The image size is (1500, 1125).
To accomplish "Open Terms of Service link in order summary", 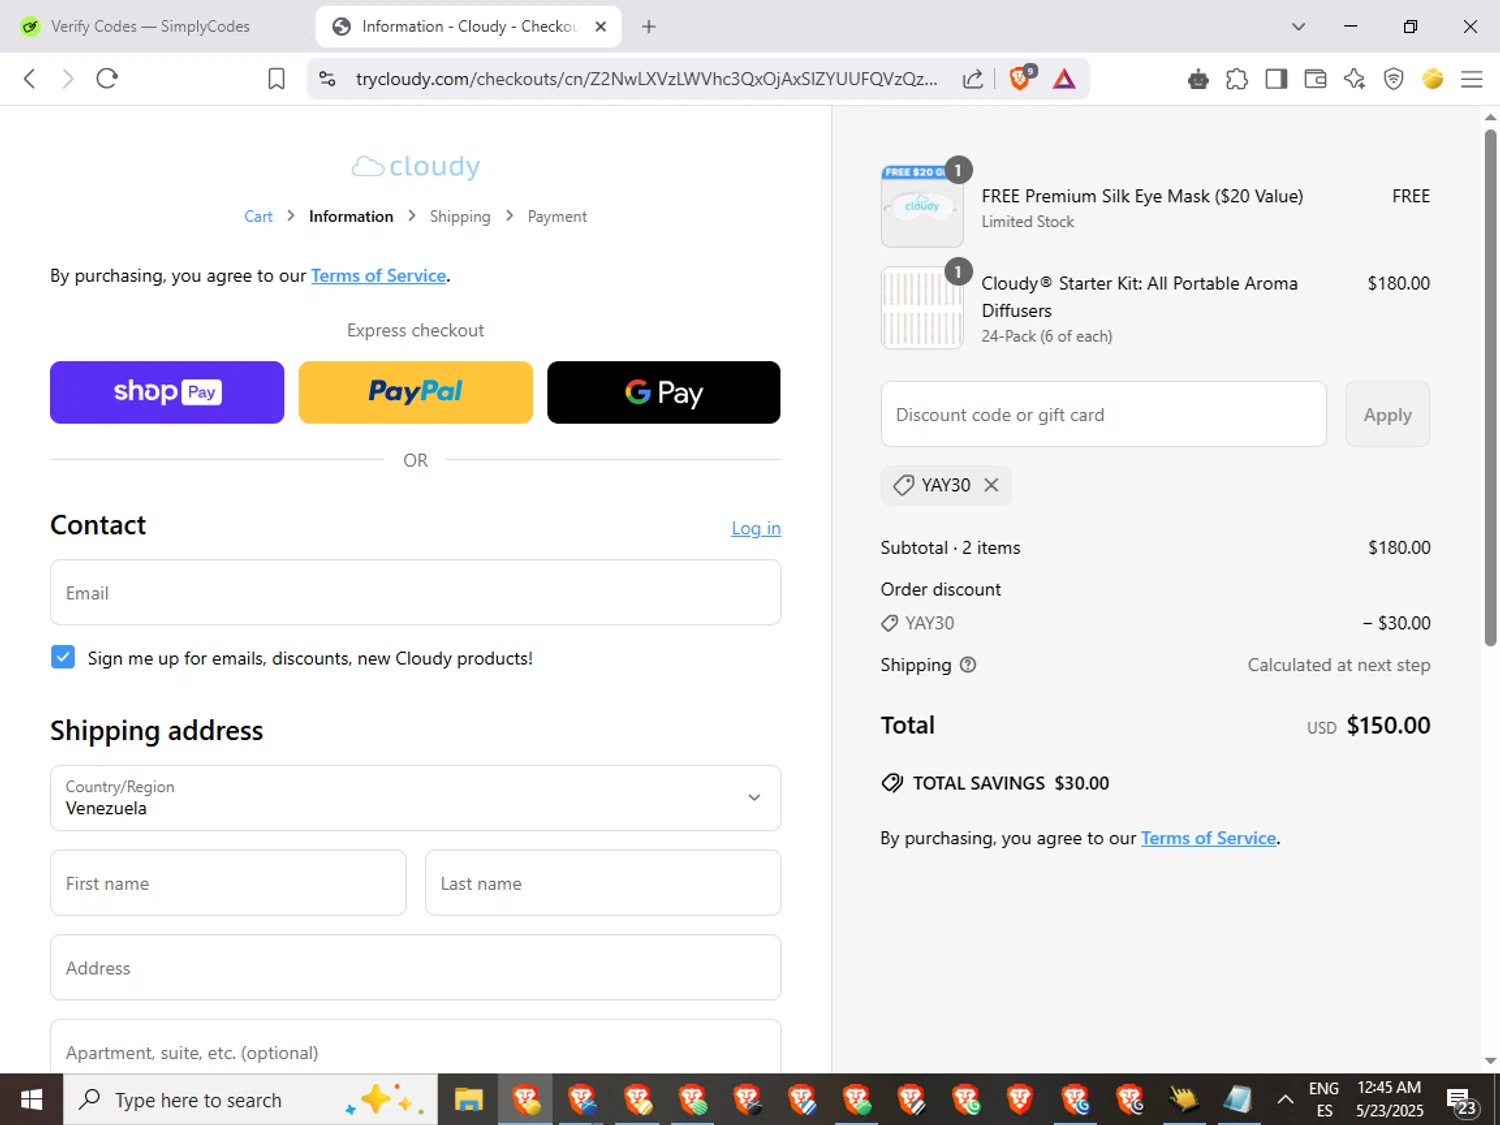I will click(x=1208, y=838).
